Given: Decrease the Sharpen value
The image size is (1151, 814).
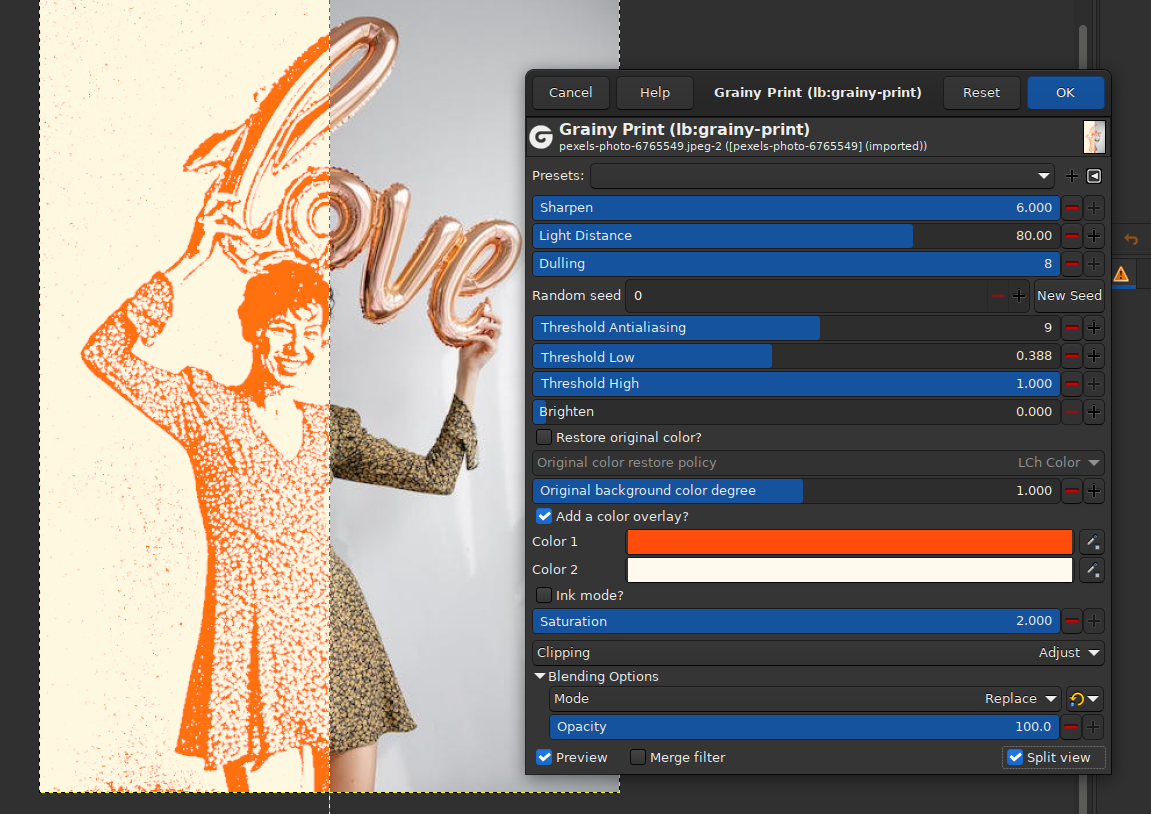Looking at the screenshot, I should 1072,208.
